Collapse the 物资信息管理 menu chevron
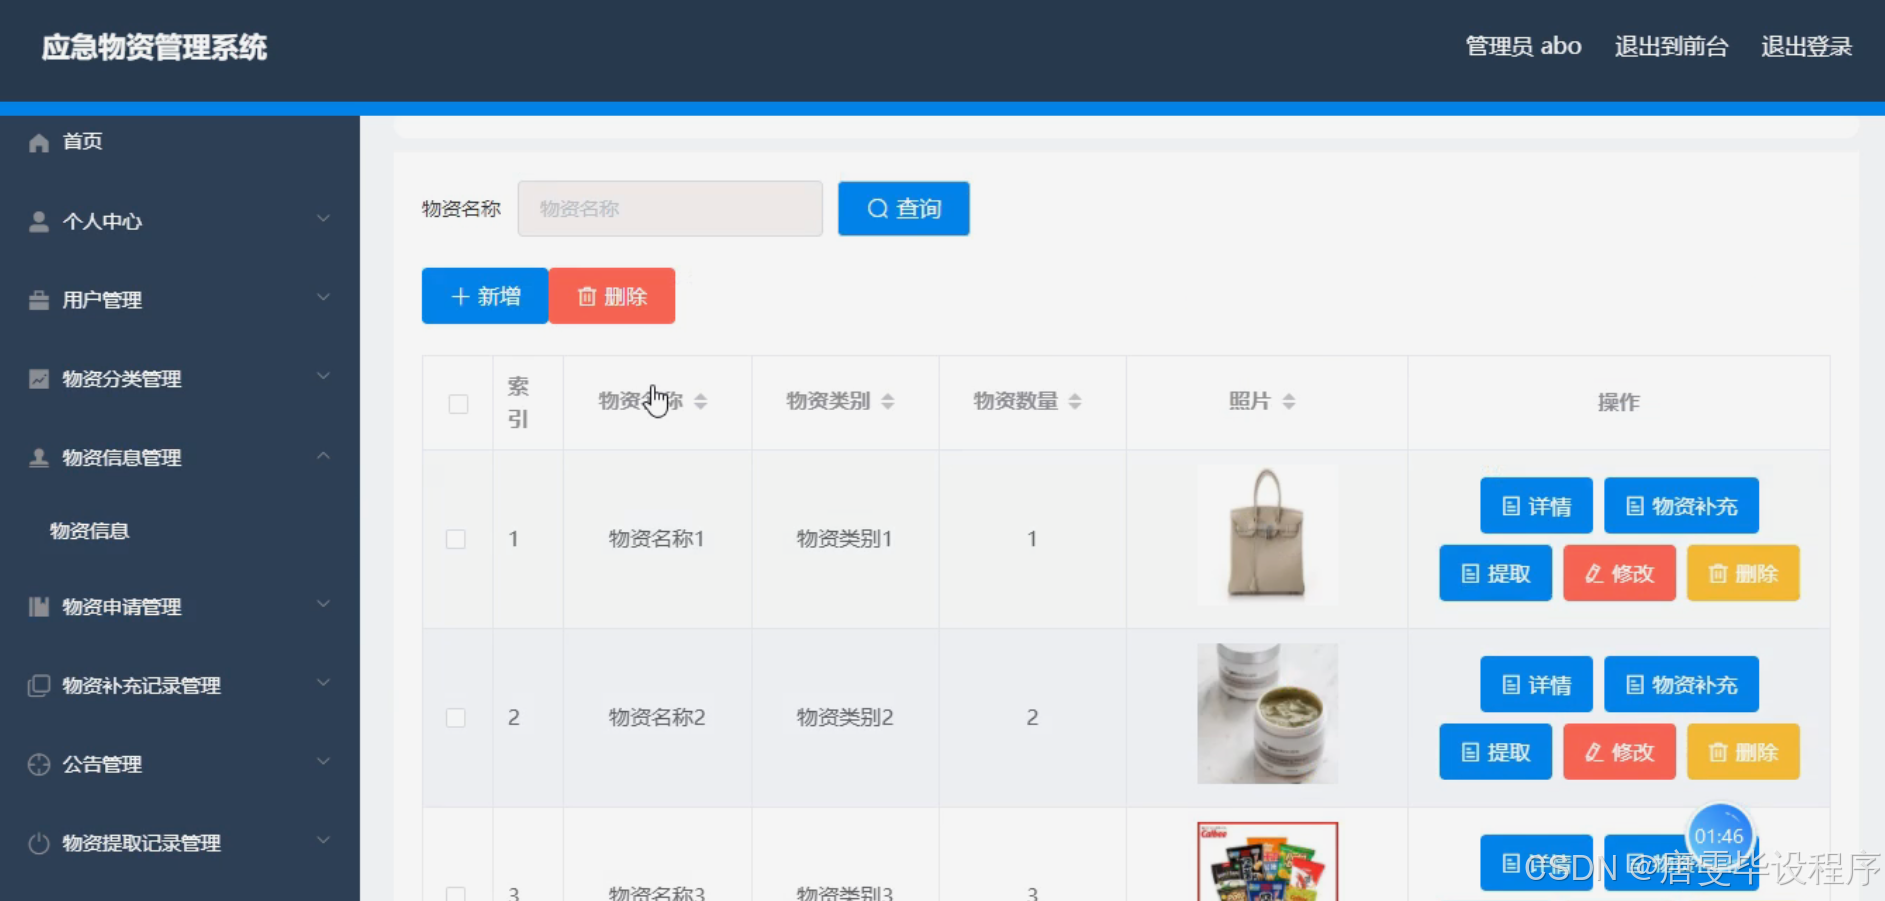Image resolution: width=1885 pixels, height=901 pixels. [323, 456]
